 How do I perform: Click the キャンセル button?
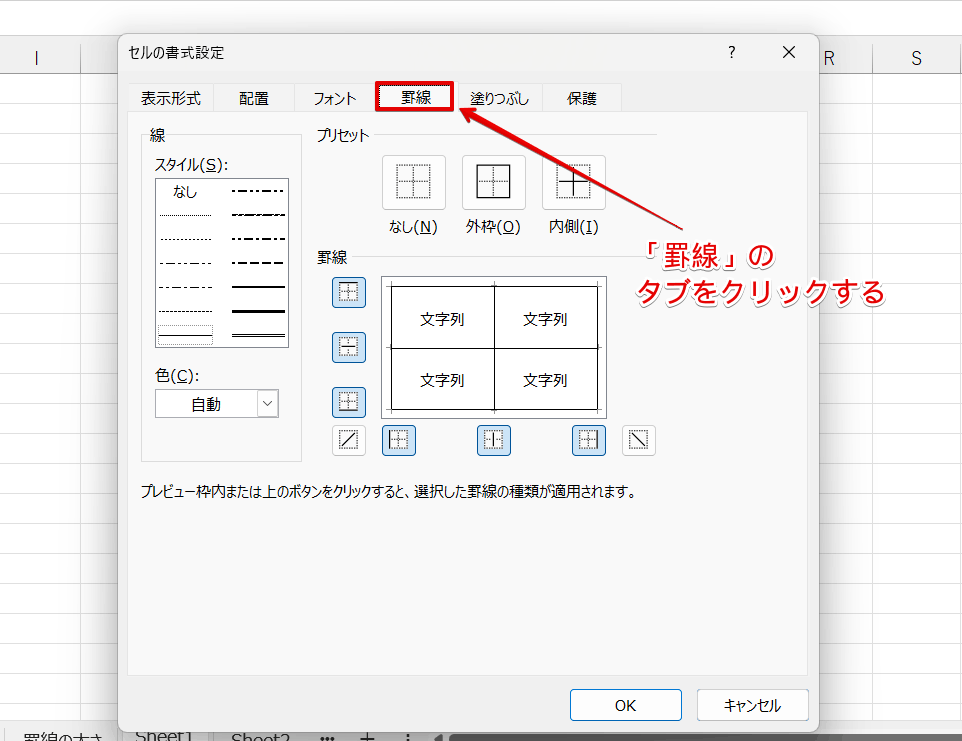pyautogui.click(x=752, y=705)
